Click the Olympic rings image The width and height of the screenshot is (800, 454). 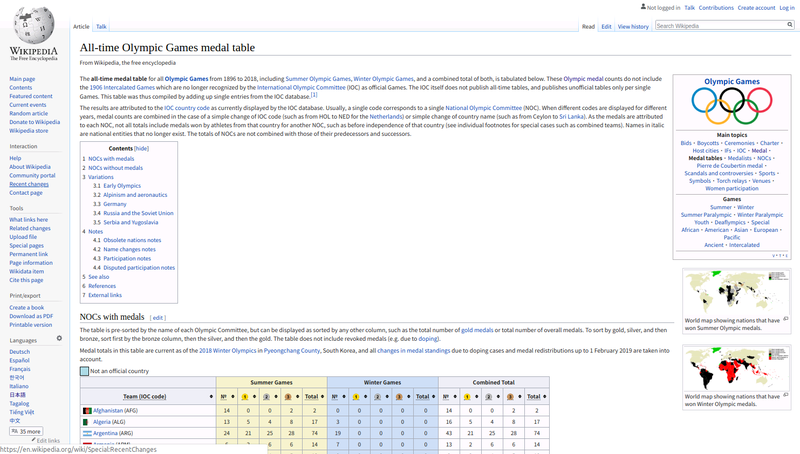click(x=732, y=106)
